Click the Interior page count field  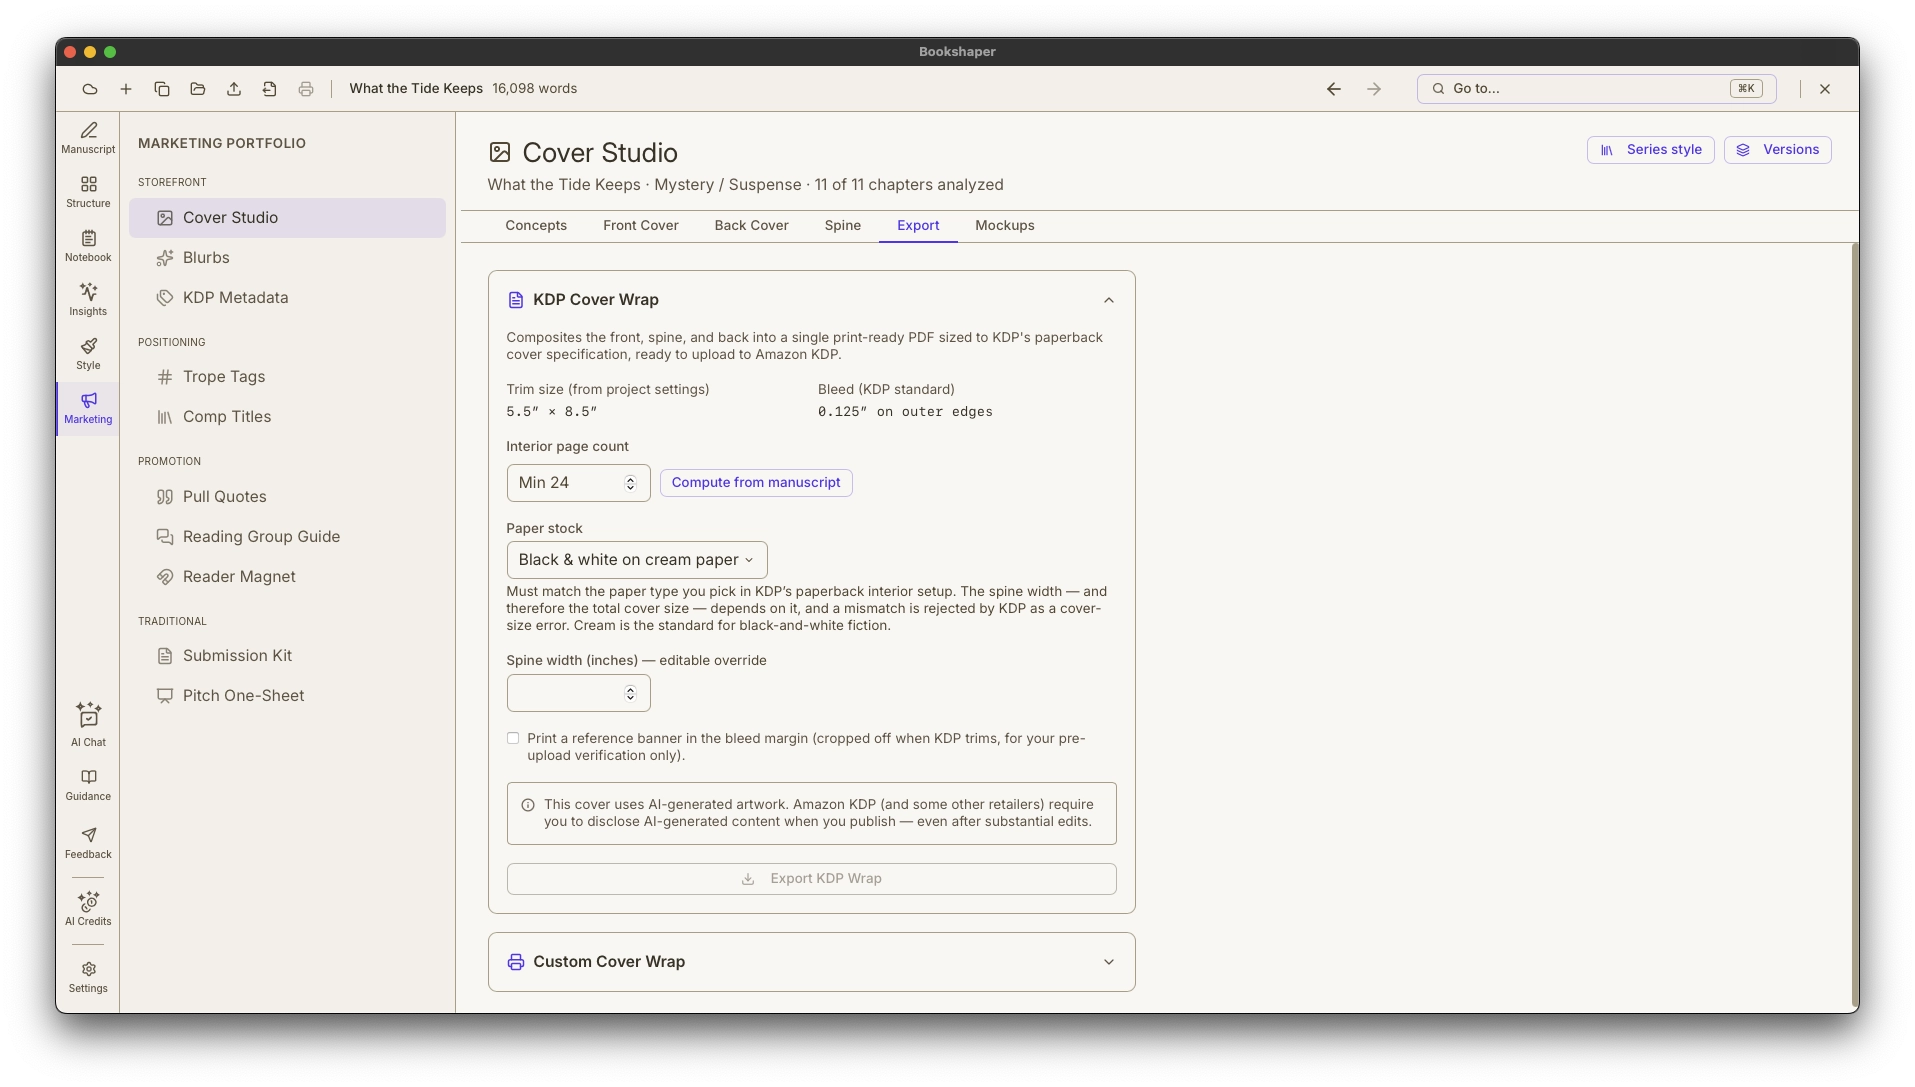point(578,483)
